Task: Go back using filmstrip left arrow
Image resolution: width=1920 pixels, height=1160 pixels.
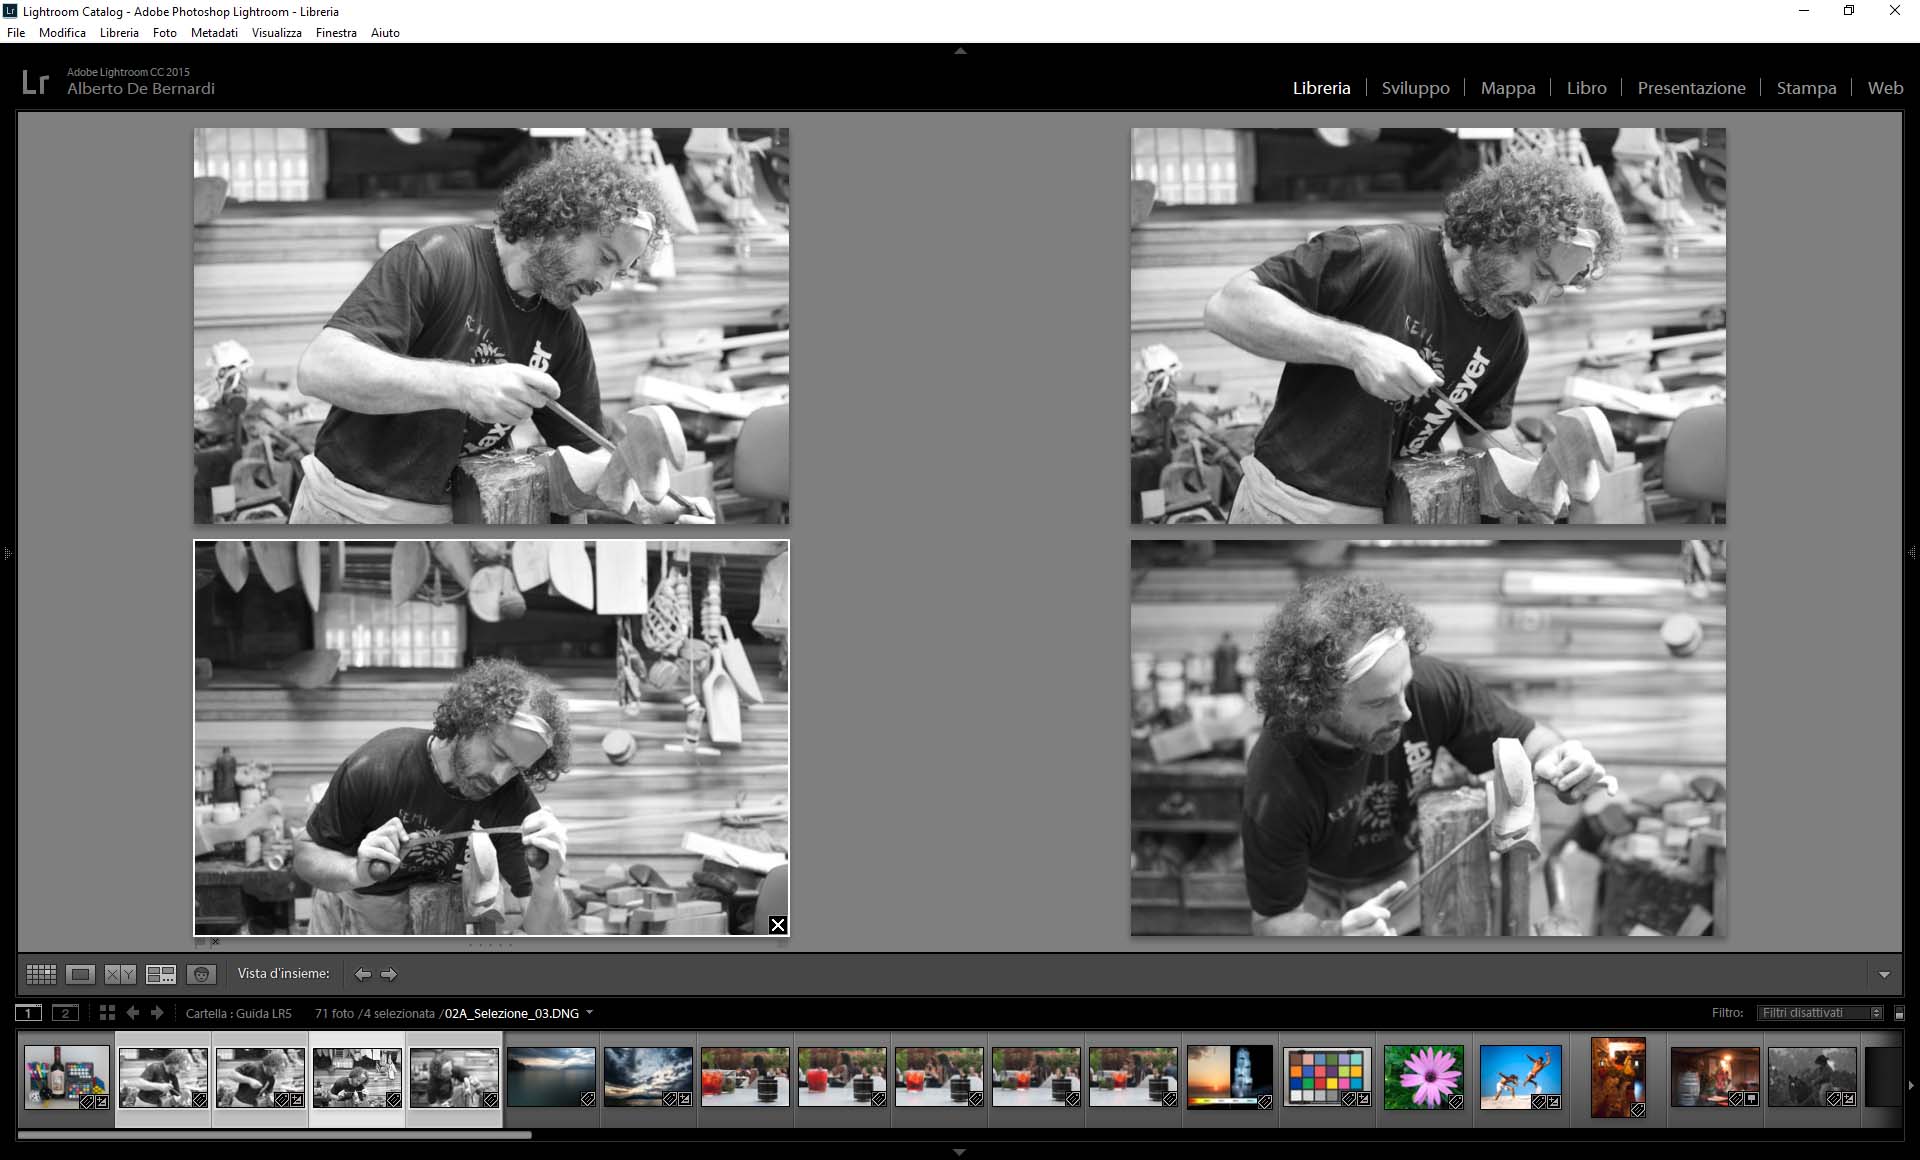Action: (x=133, y=1013)
